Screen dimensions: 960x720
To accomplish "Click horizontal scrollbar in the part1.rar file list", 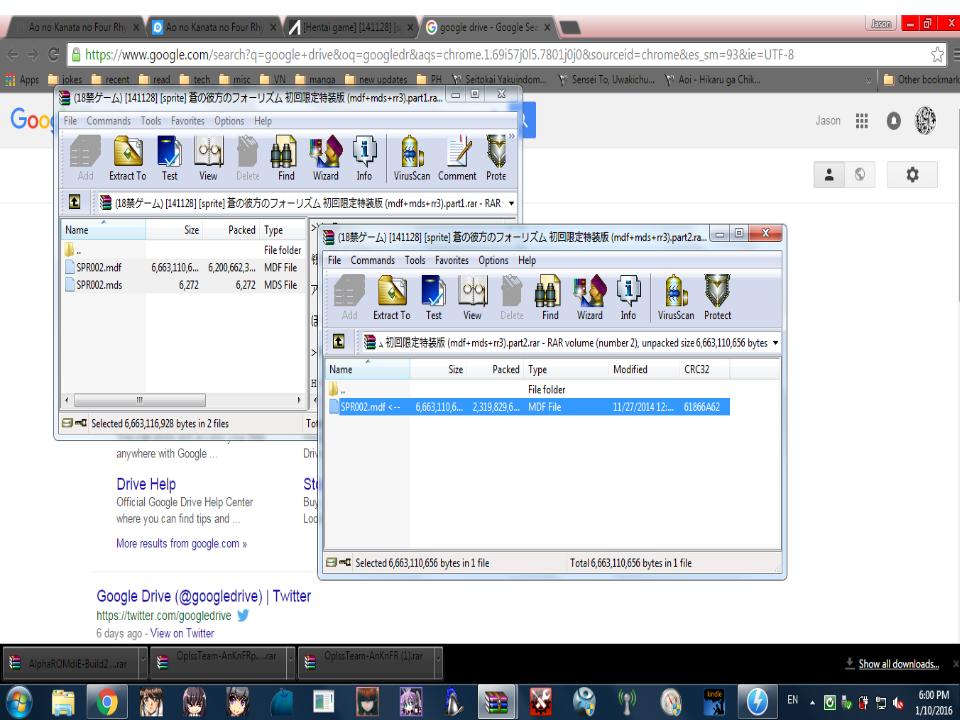I will coord(180,400).
